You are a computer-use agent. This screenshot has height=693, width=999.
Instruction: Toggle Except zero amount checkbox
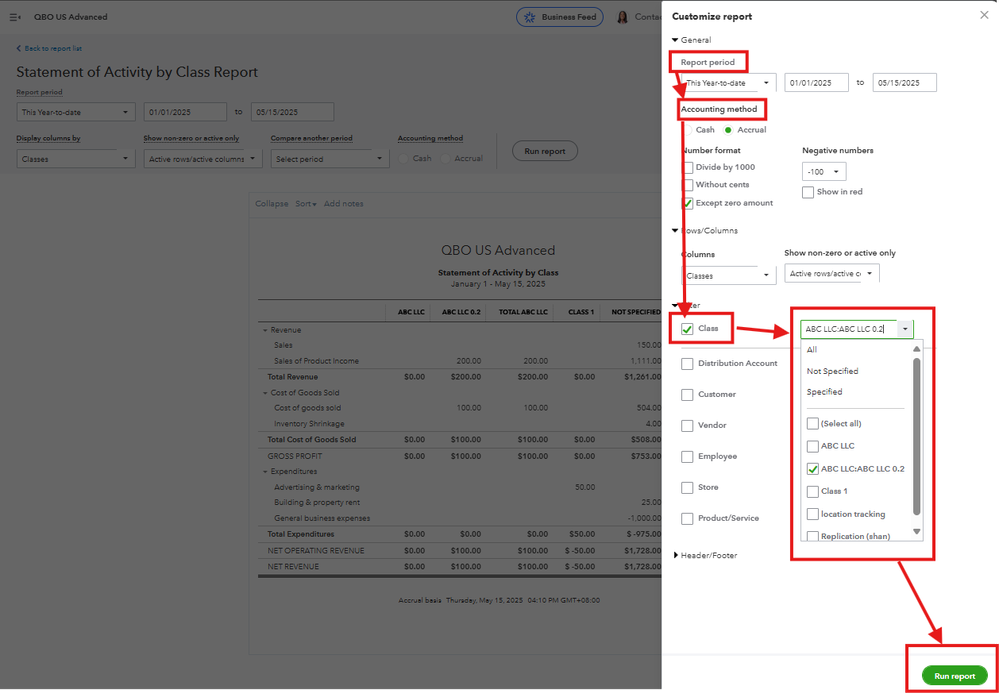(687, 203)
